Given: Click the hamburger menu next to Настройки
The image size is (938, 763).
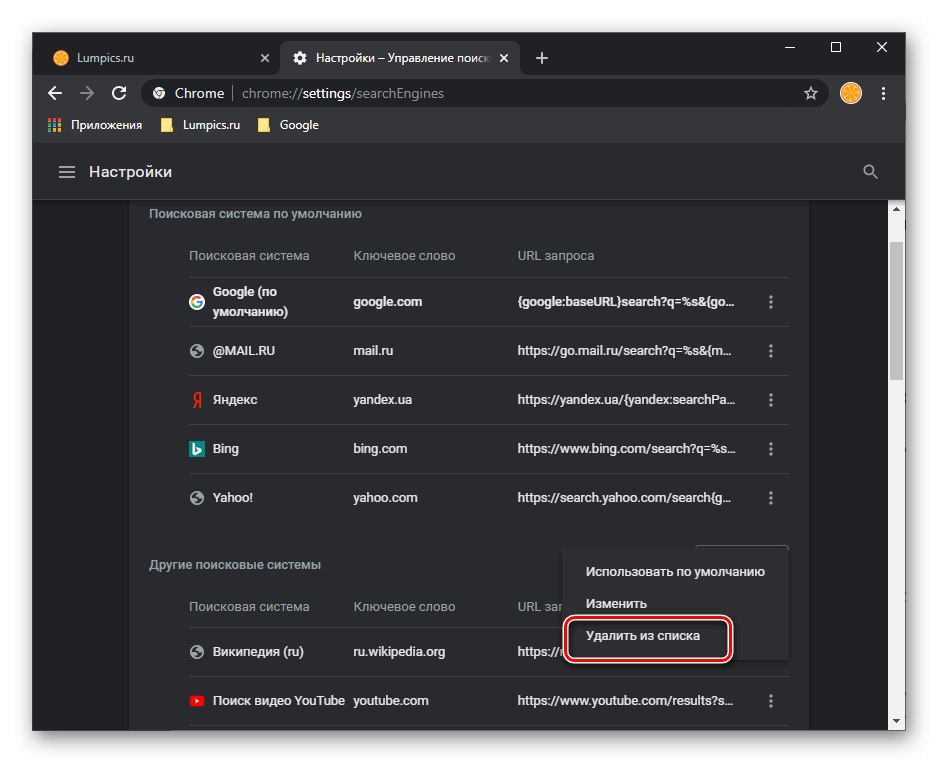Looking at the screenshot, I should (x=66, y=171).
